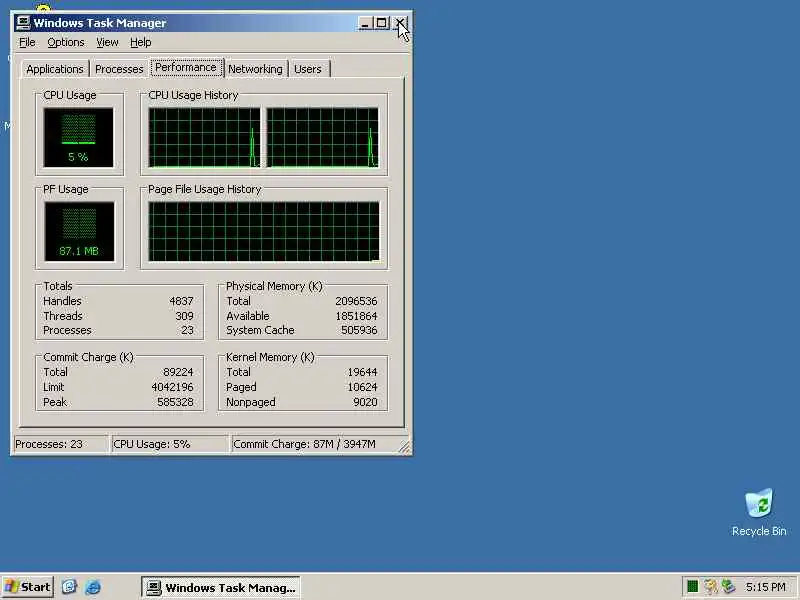
Task: Select the Recycle Bin desktop icon
Action: 759,513
